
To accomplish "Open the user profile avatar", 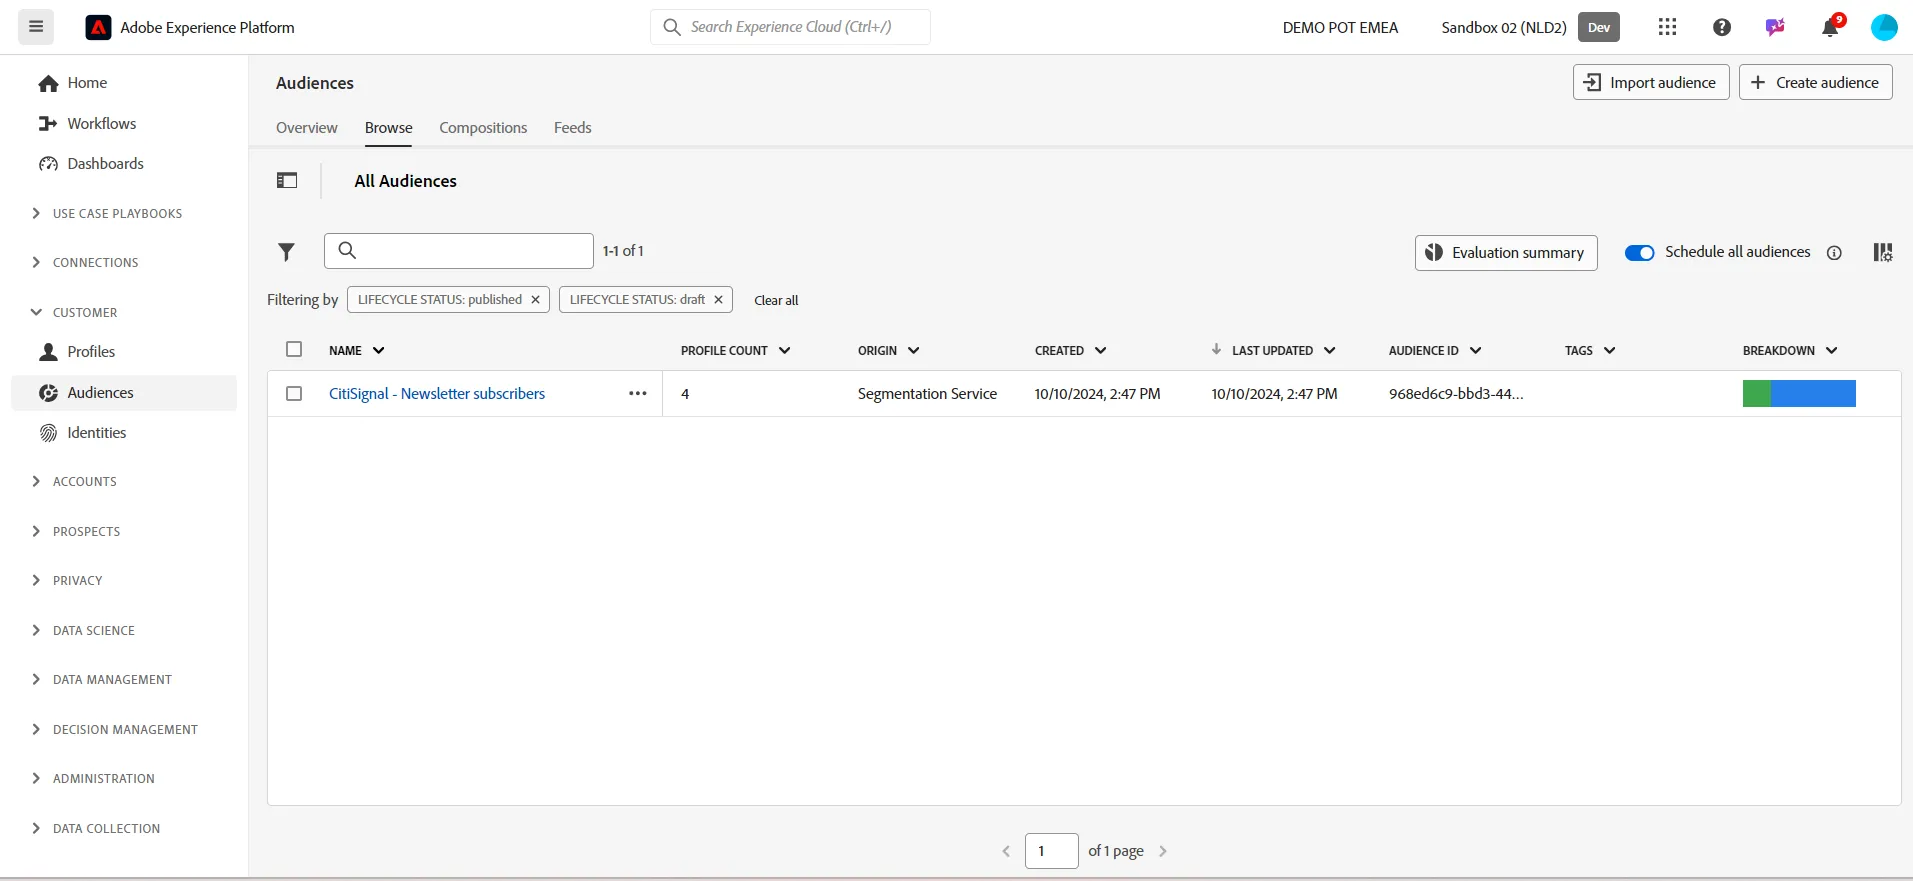I will click(1884, 27).
